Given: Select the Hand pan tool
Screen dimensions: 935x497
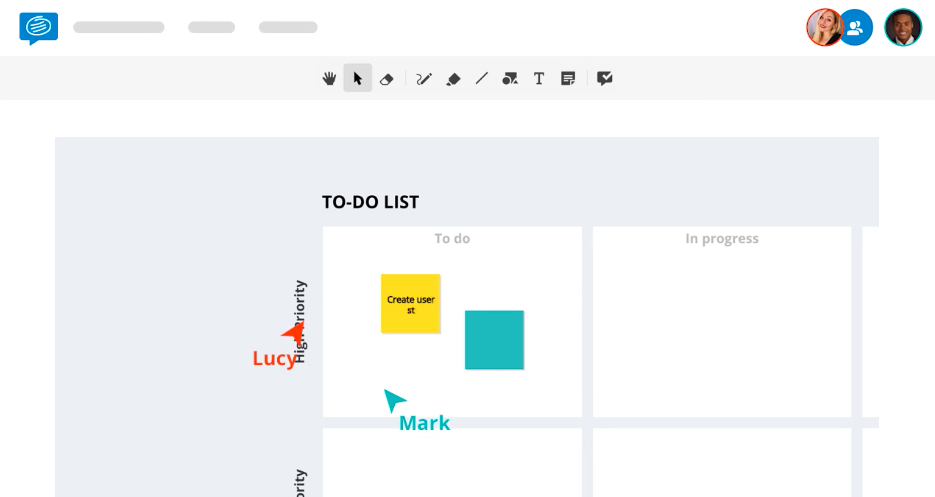Looking at the screenshot, I should [329, 78].
